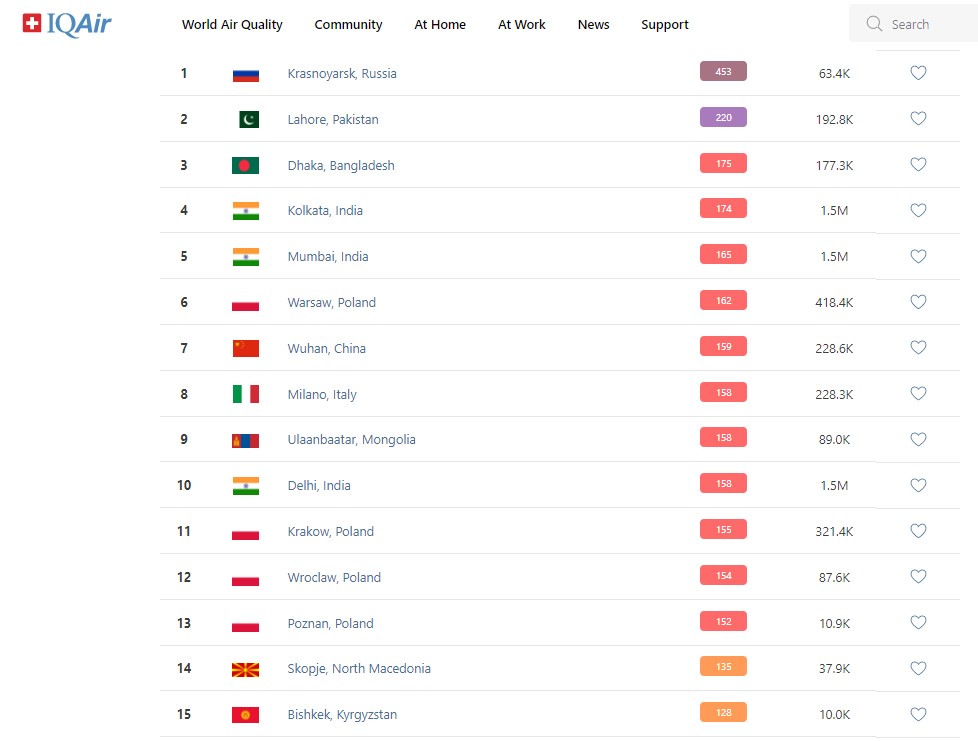Open the Milano, Italy link
This screenshot has height=741, width=978.
(321, 395)
